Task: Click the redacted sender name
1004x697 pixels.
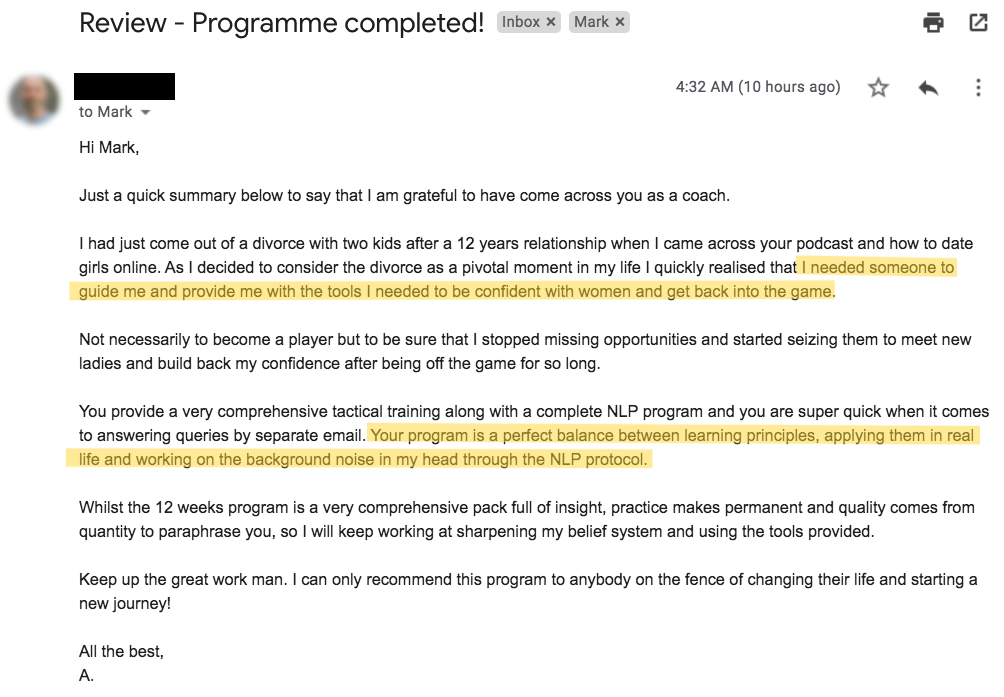Action: click(x=125, y=86)
